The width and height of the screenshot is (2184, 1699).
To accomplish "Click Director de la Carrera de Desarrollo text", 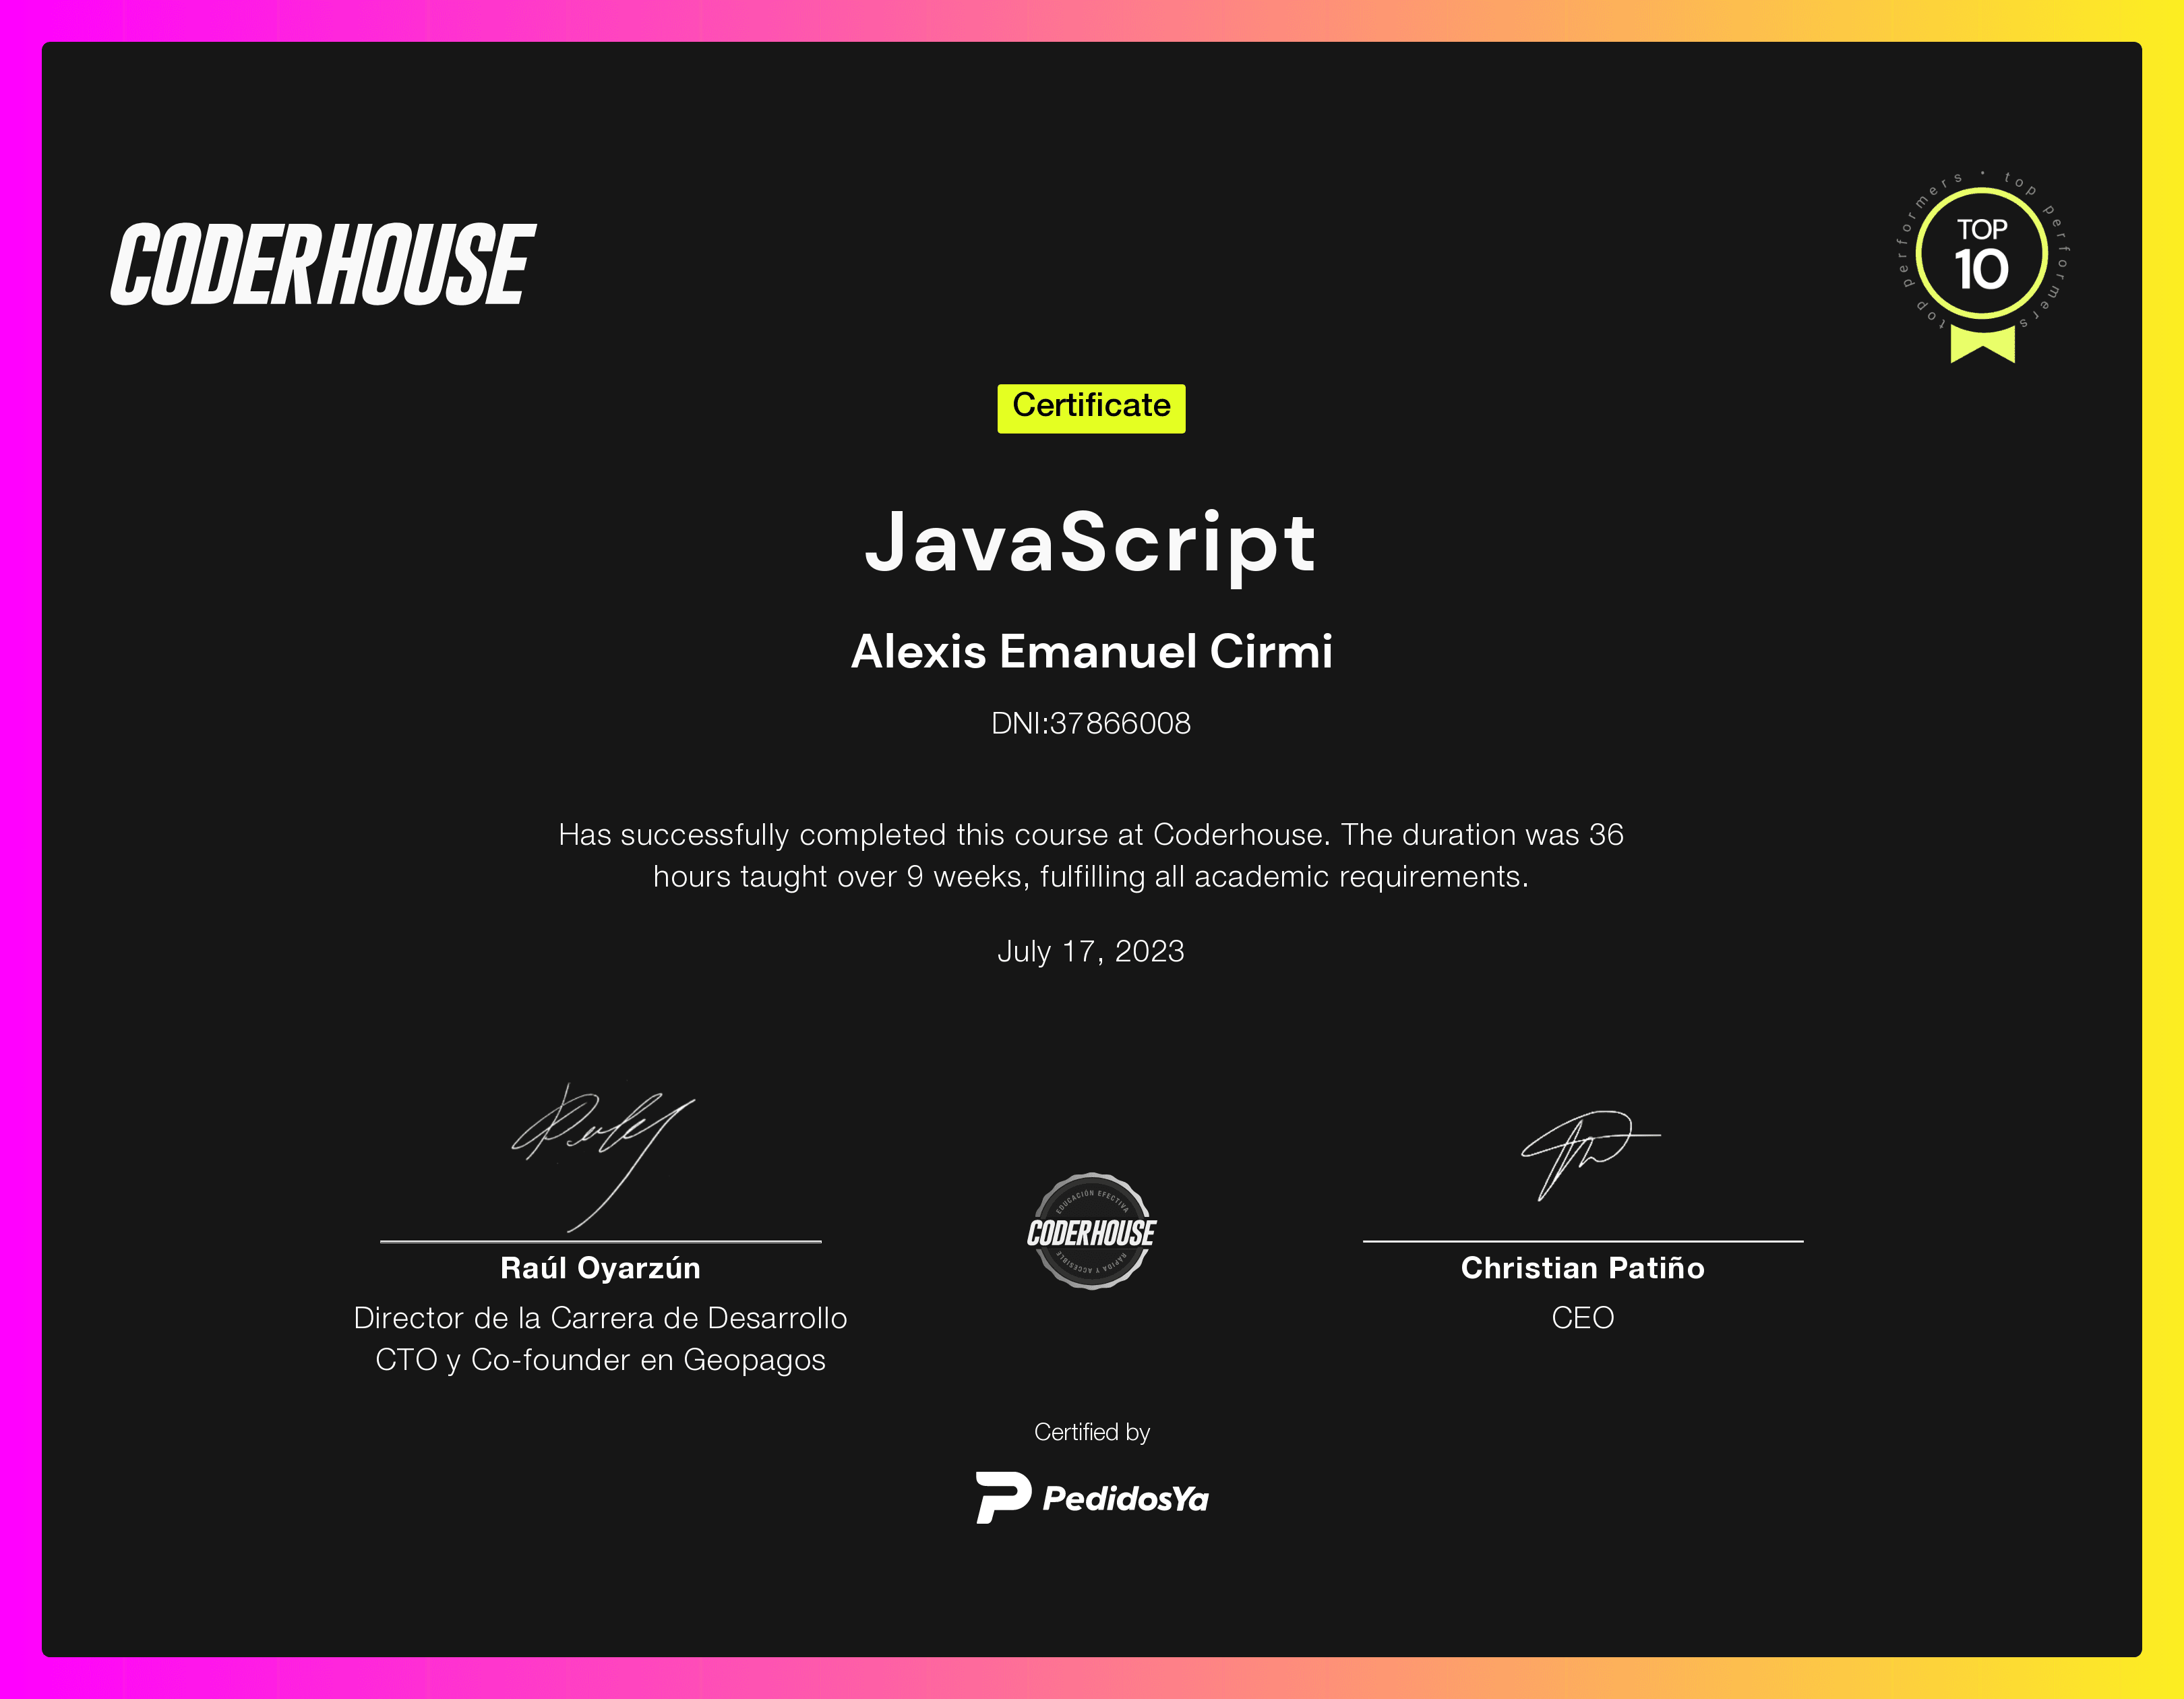I will [x=600, y=1318].
